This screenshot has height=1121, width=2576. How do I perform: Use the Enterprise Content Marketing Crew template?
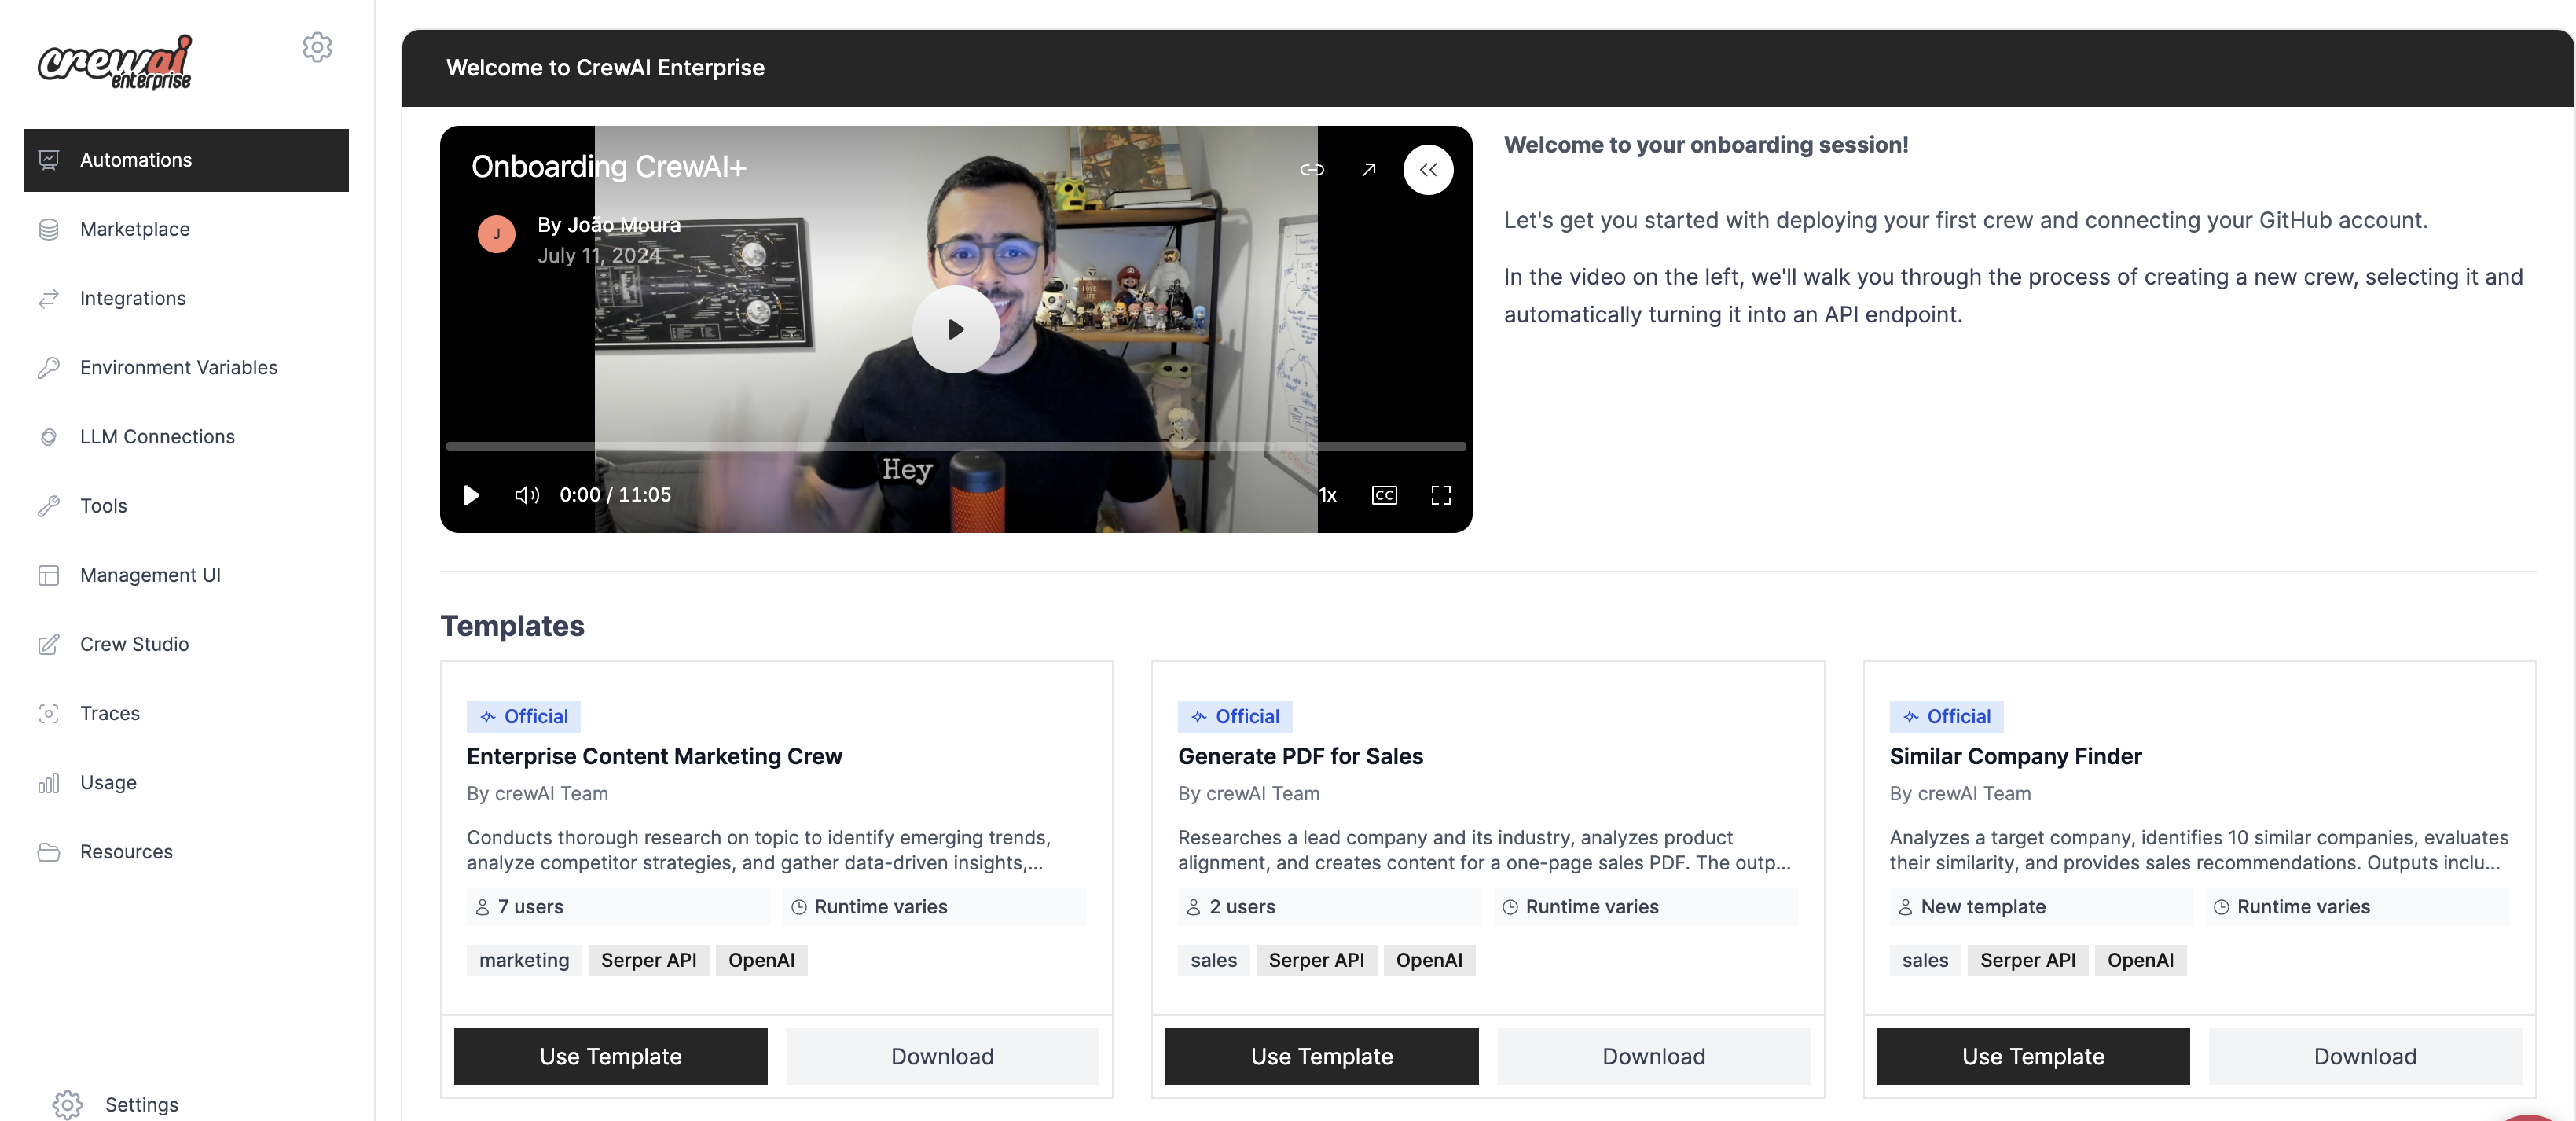tap(610, 1056)
